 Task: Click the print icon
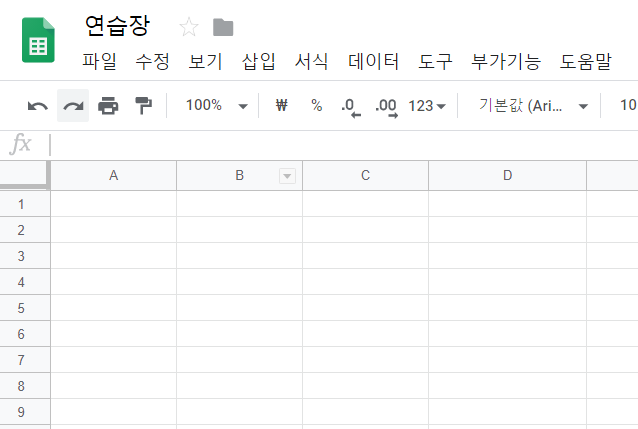(x=108, y=106)
